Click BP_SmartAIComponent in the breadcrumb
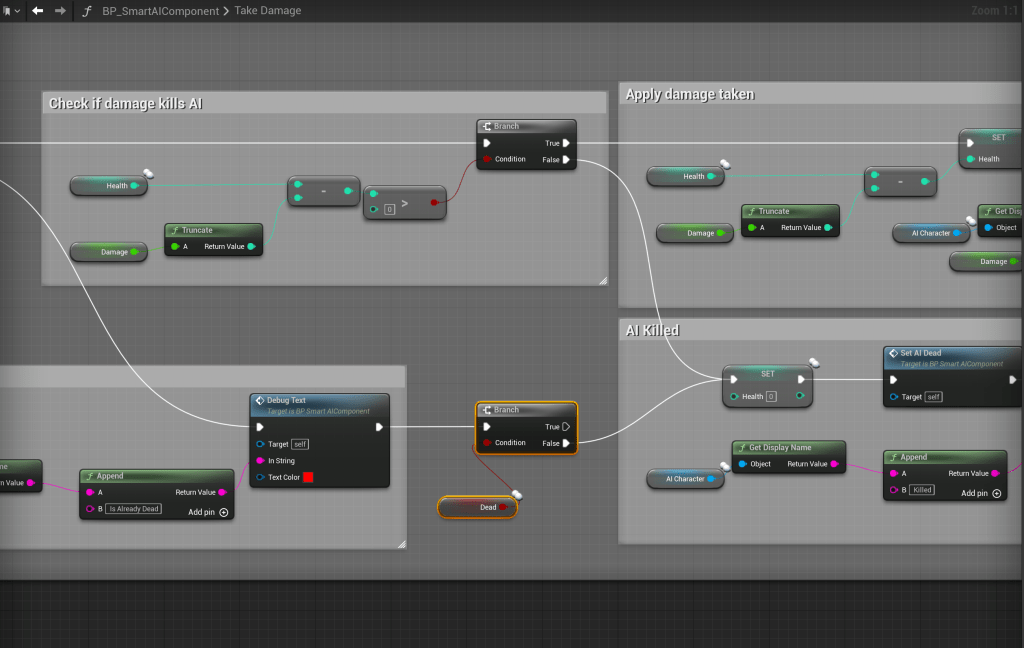Screen dimensions: 1024x648 pyautogui.click(x=161, y=11)
